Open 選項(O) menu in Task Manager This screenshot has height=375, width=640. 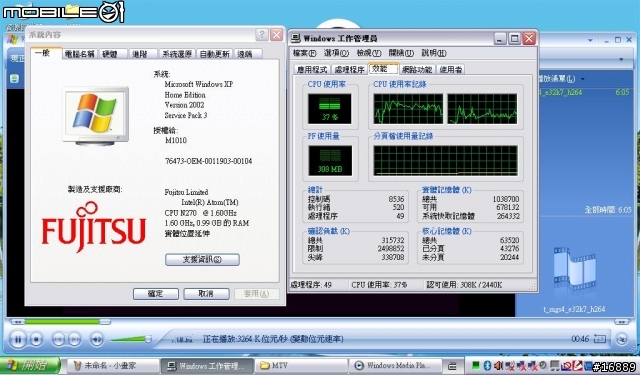point(336,53)
